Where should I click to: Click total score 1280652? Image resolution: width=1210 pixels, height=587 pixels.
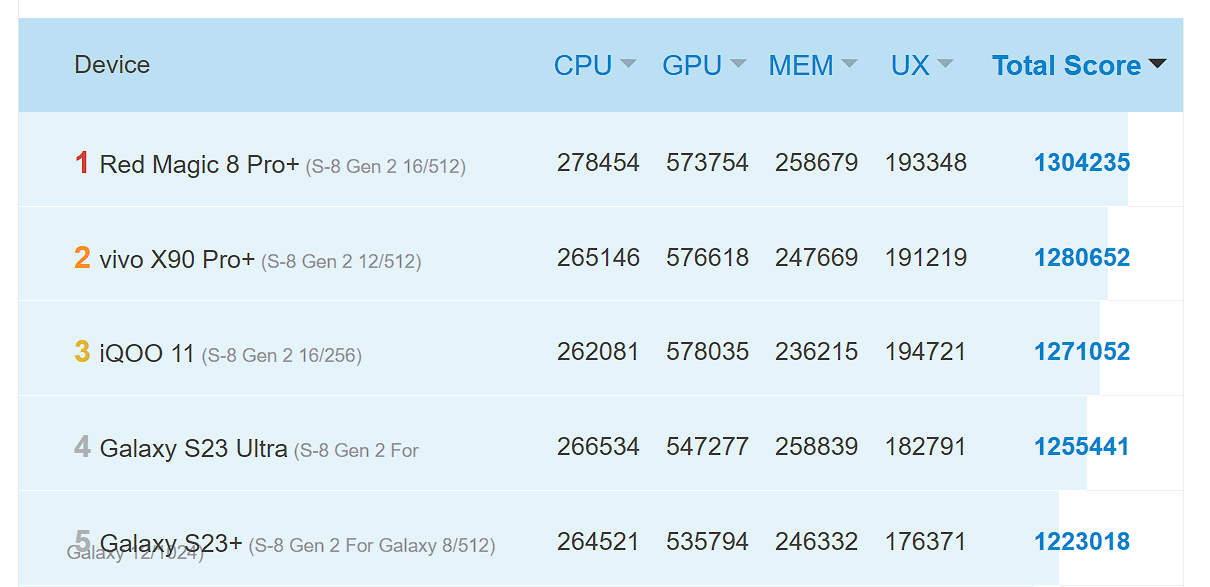pyautogui.click(x=1082, y=257)
